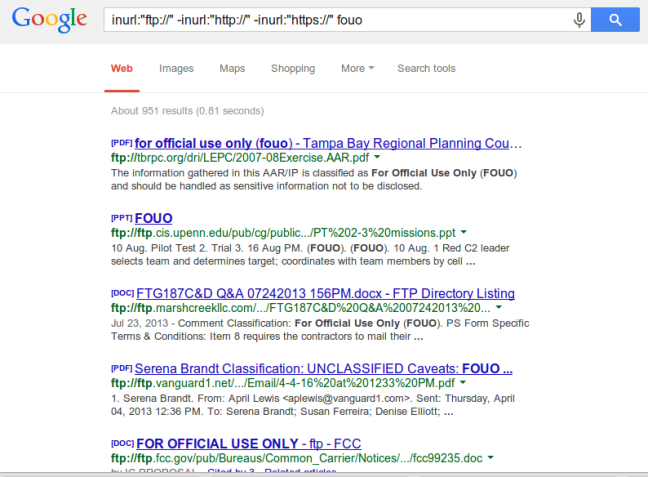
Task: Click the microphone voice search icon
Action: point(579,19)
